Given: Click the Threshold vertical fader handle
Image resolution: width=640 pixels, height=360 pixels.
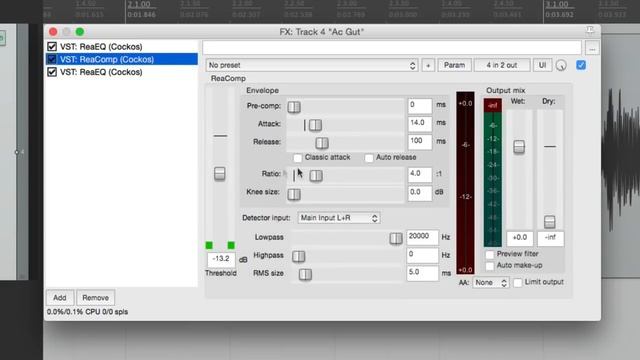Looking at the screenshot, I should click(x=220, y=173).
